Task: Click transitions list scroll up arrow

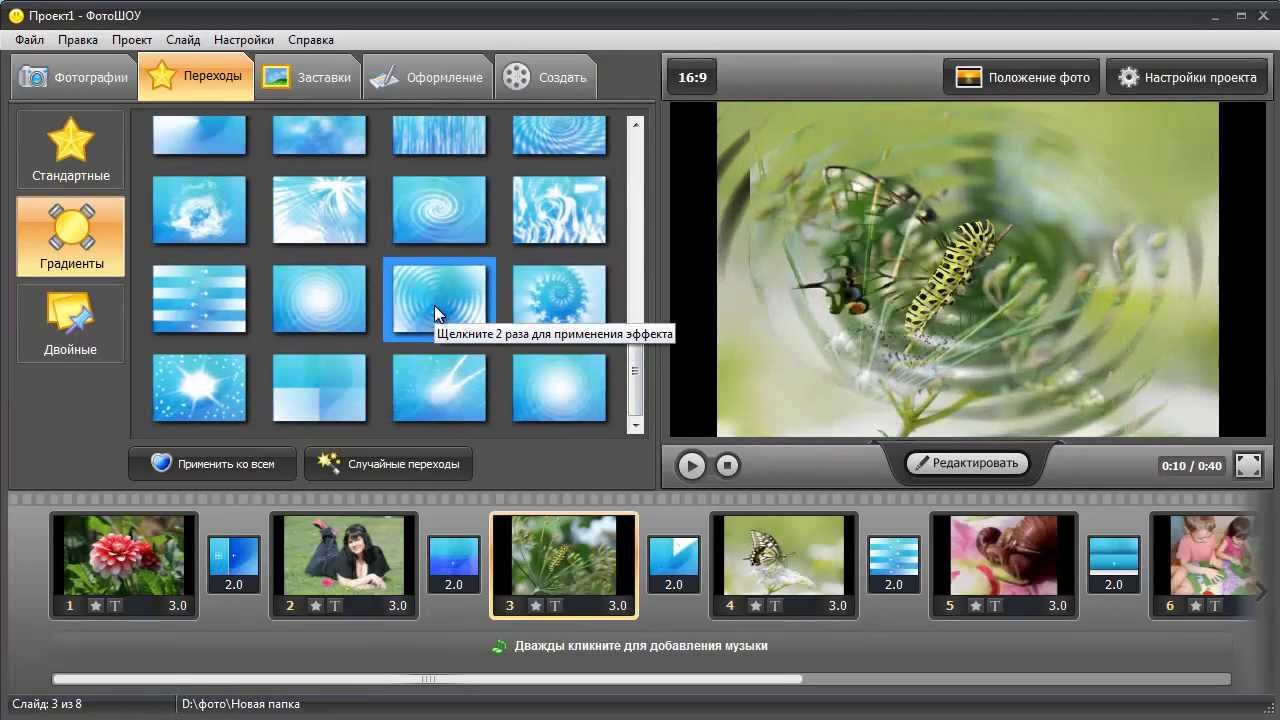Action: coord(635,124)
